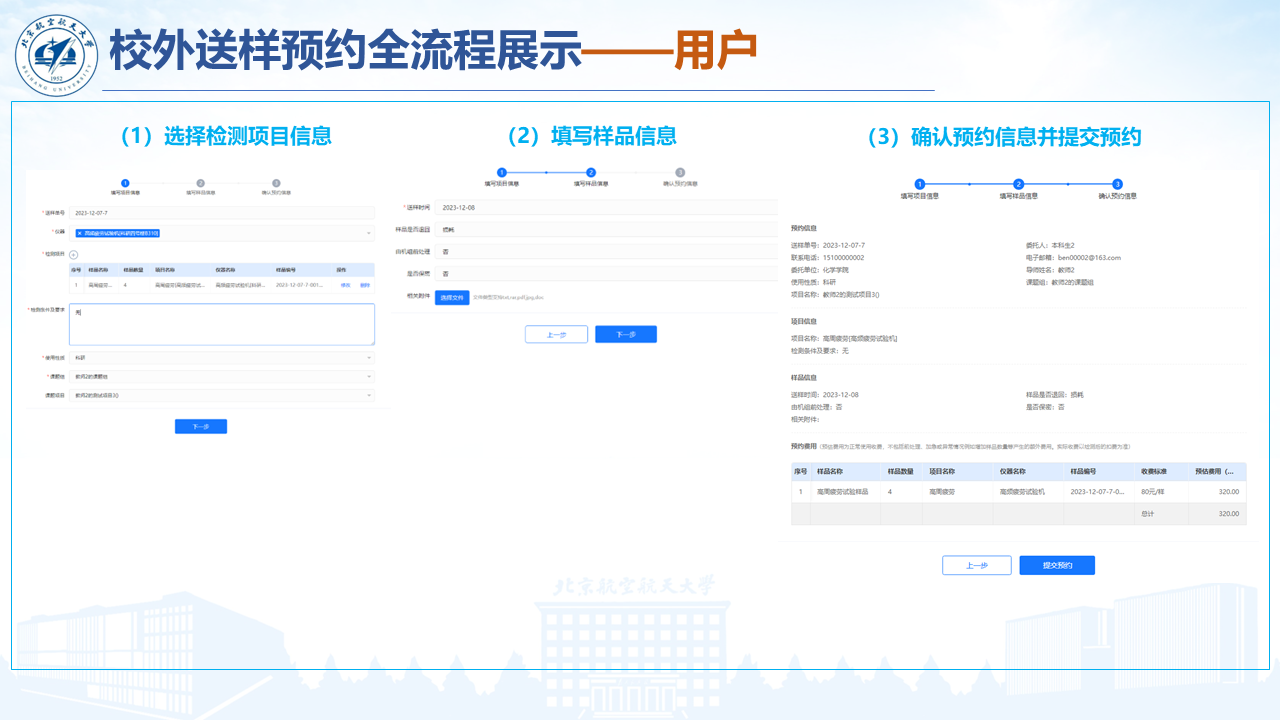Click step 3 circle in the right panel
Viewport: 1280px width, 720px height.
(1117, 184)
